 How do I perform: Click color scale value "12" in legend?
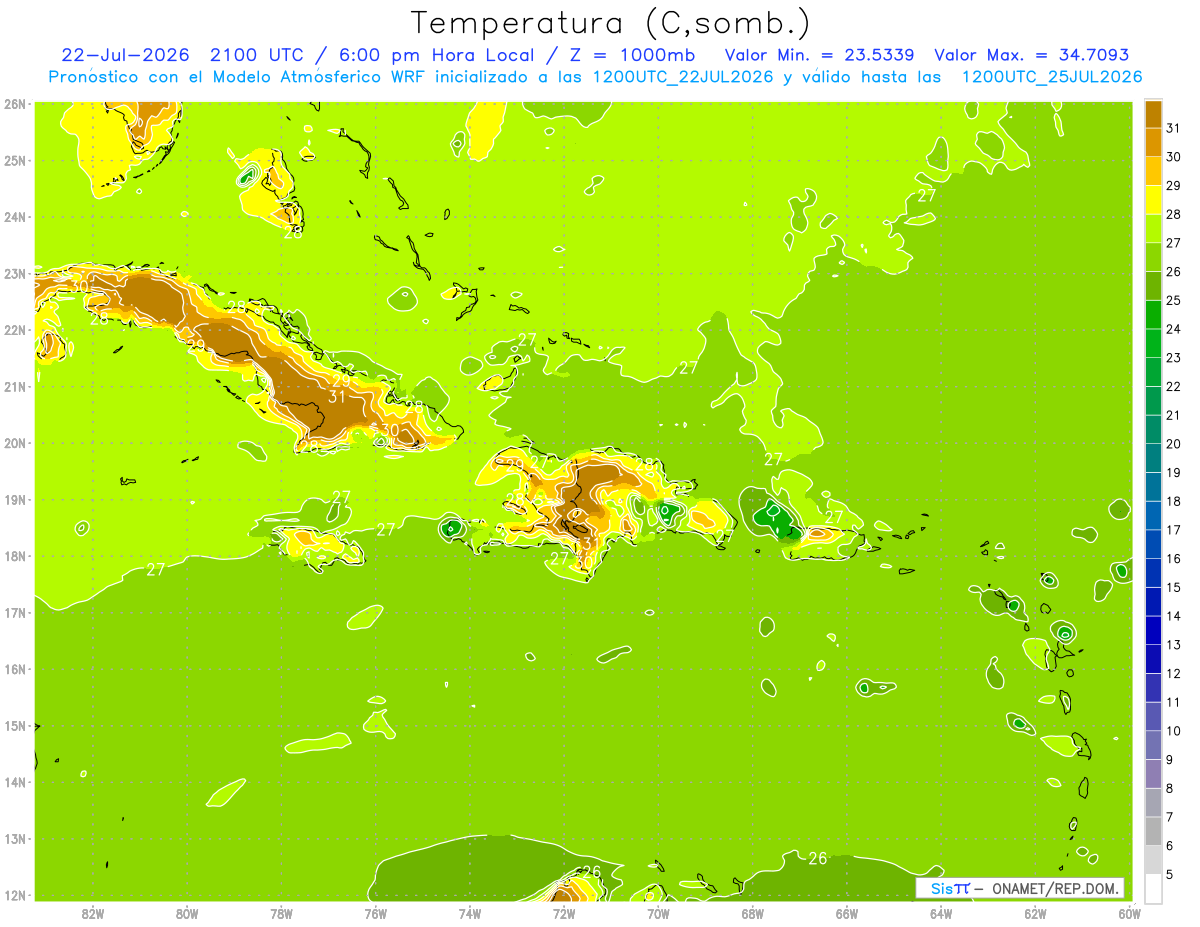[1173, 674]
